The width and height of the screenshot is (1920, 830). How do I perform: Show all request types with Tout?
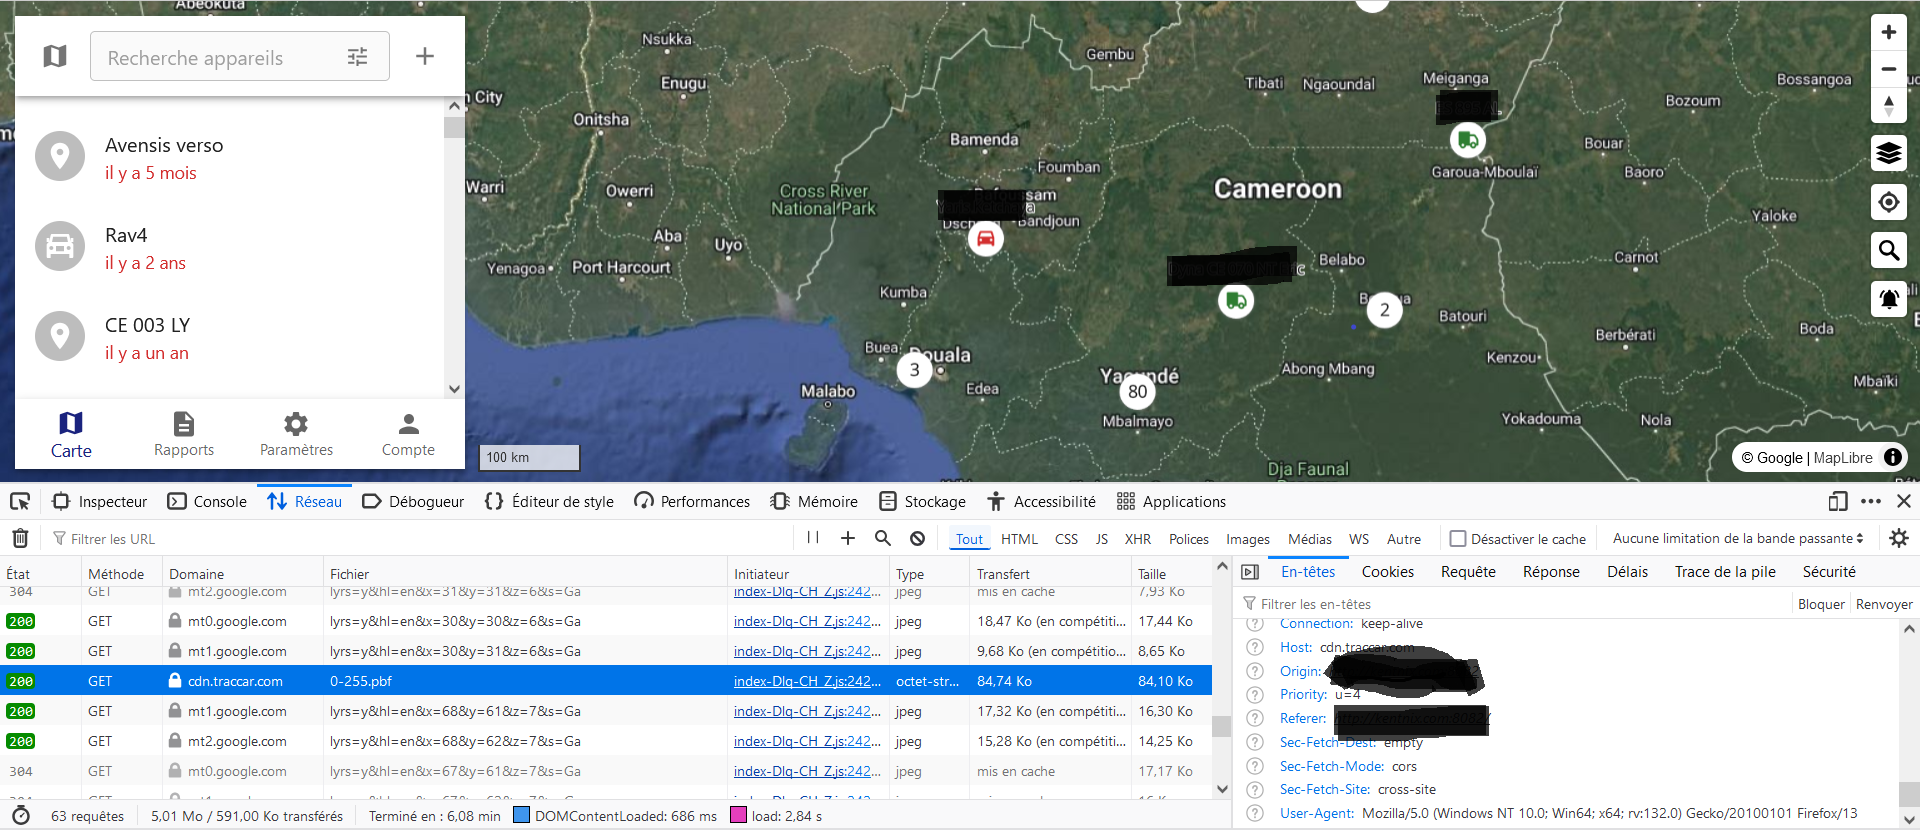click(969, 539)
